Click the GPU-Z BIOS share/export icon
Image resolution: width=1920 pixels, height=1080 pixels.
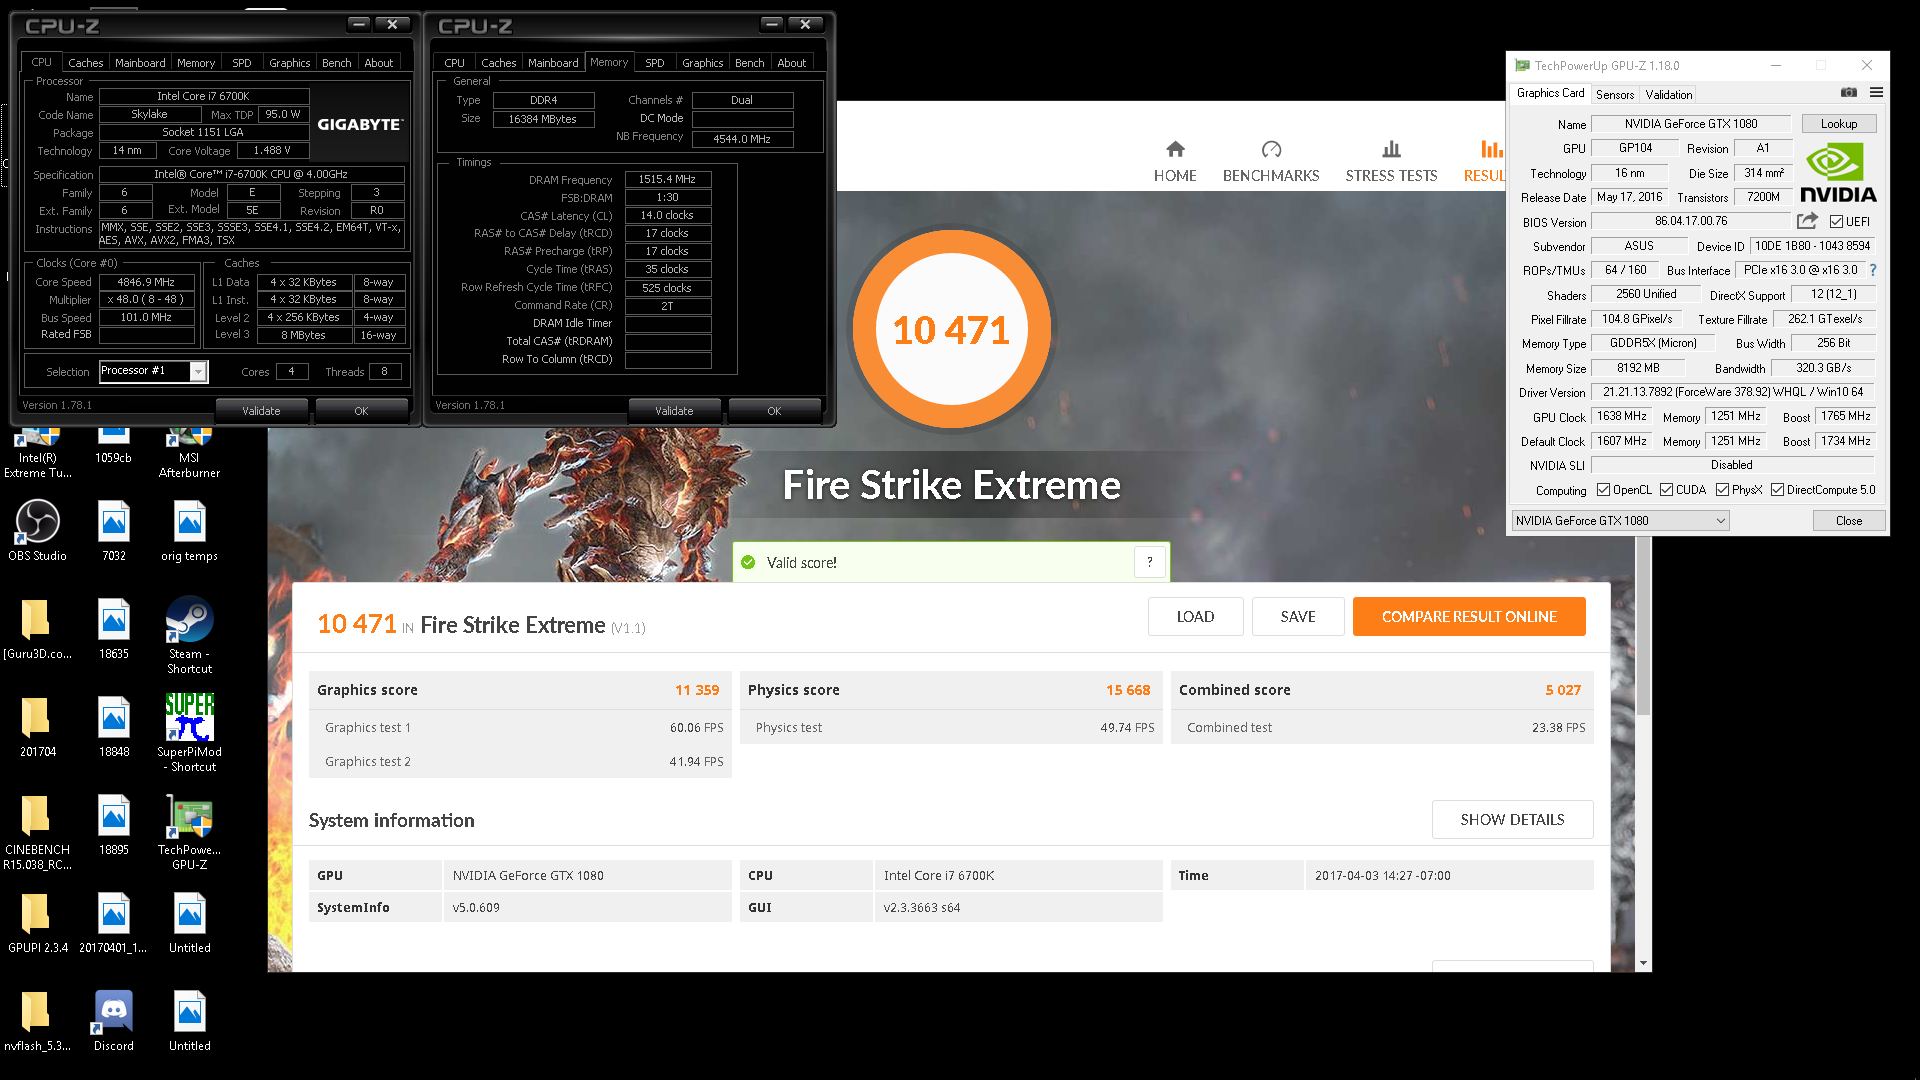click(x=1807, y=221)
